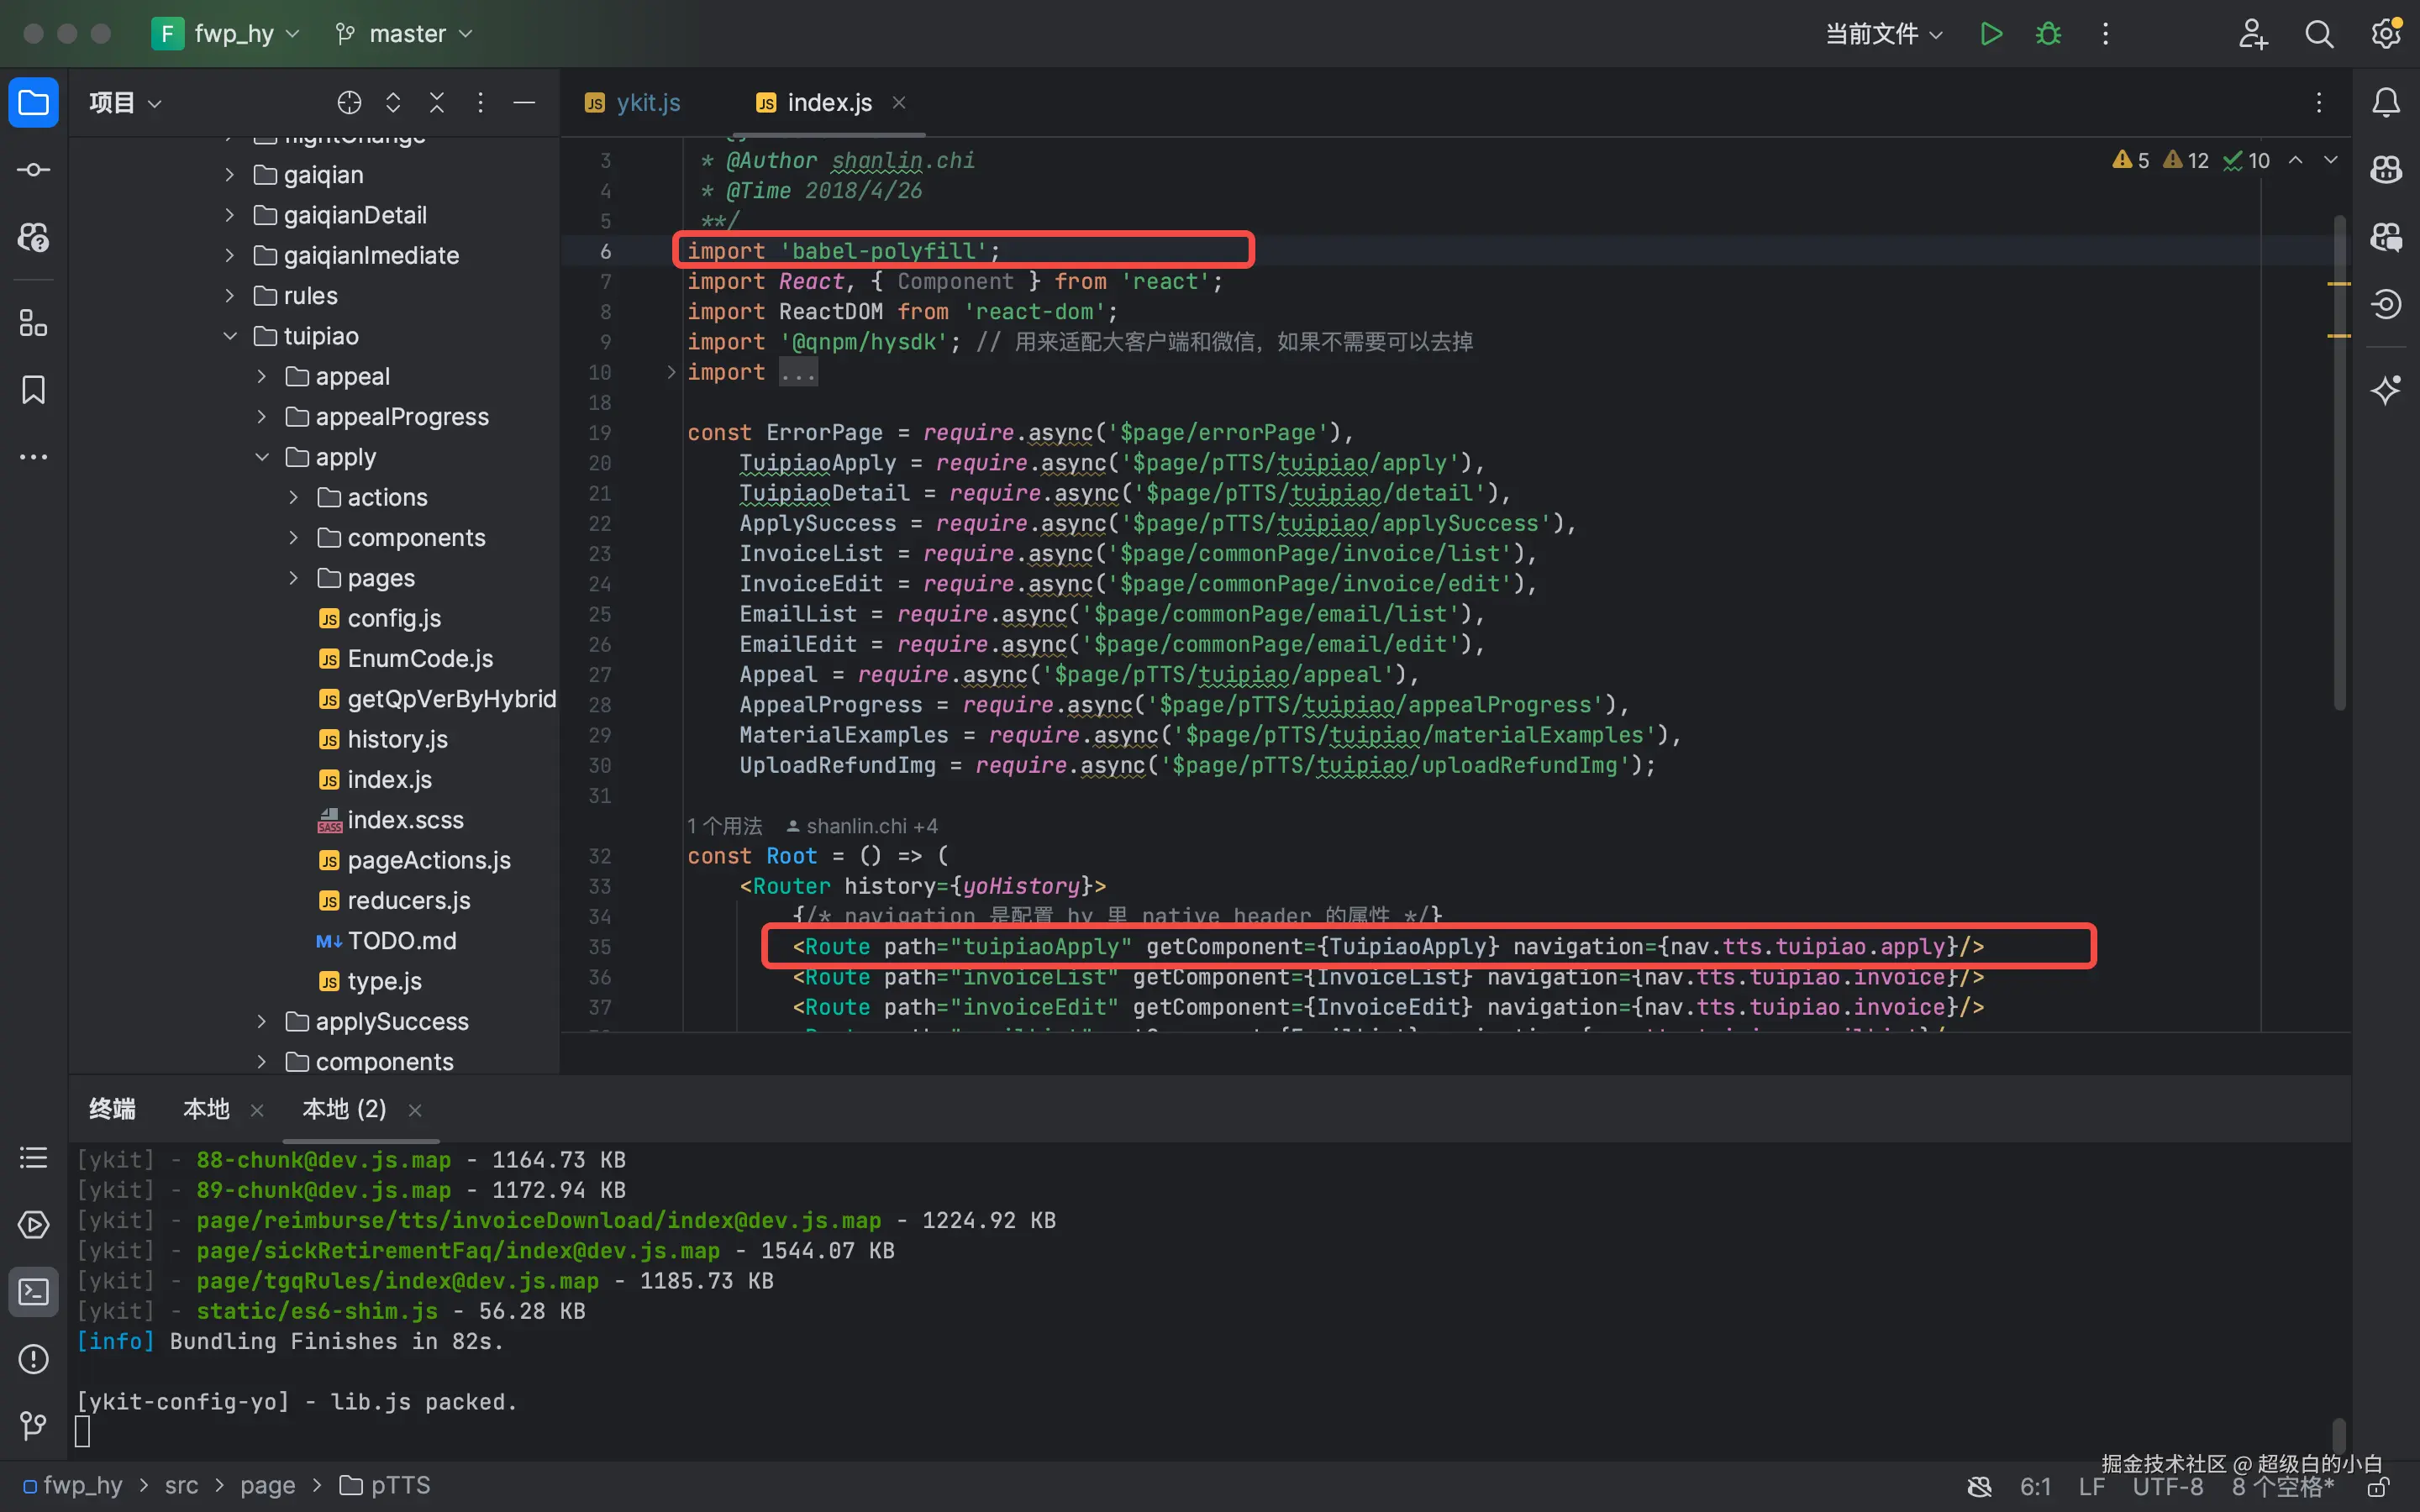
Task: Toggle the Terminal tool window button
Action: (33, 1292)
